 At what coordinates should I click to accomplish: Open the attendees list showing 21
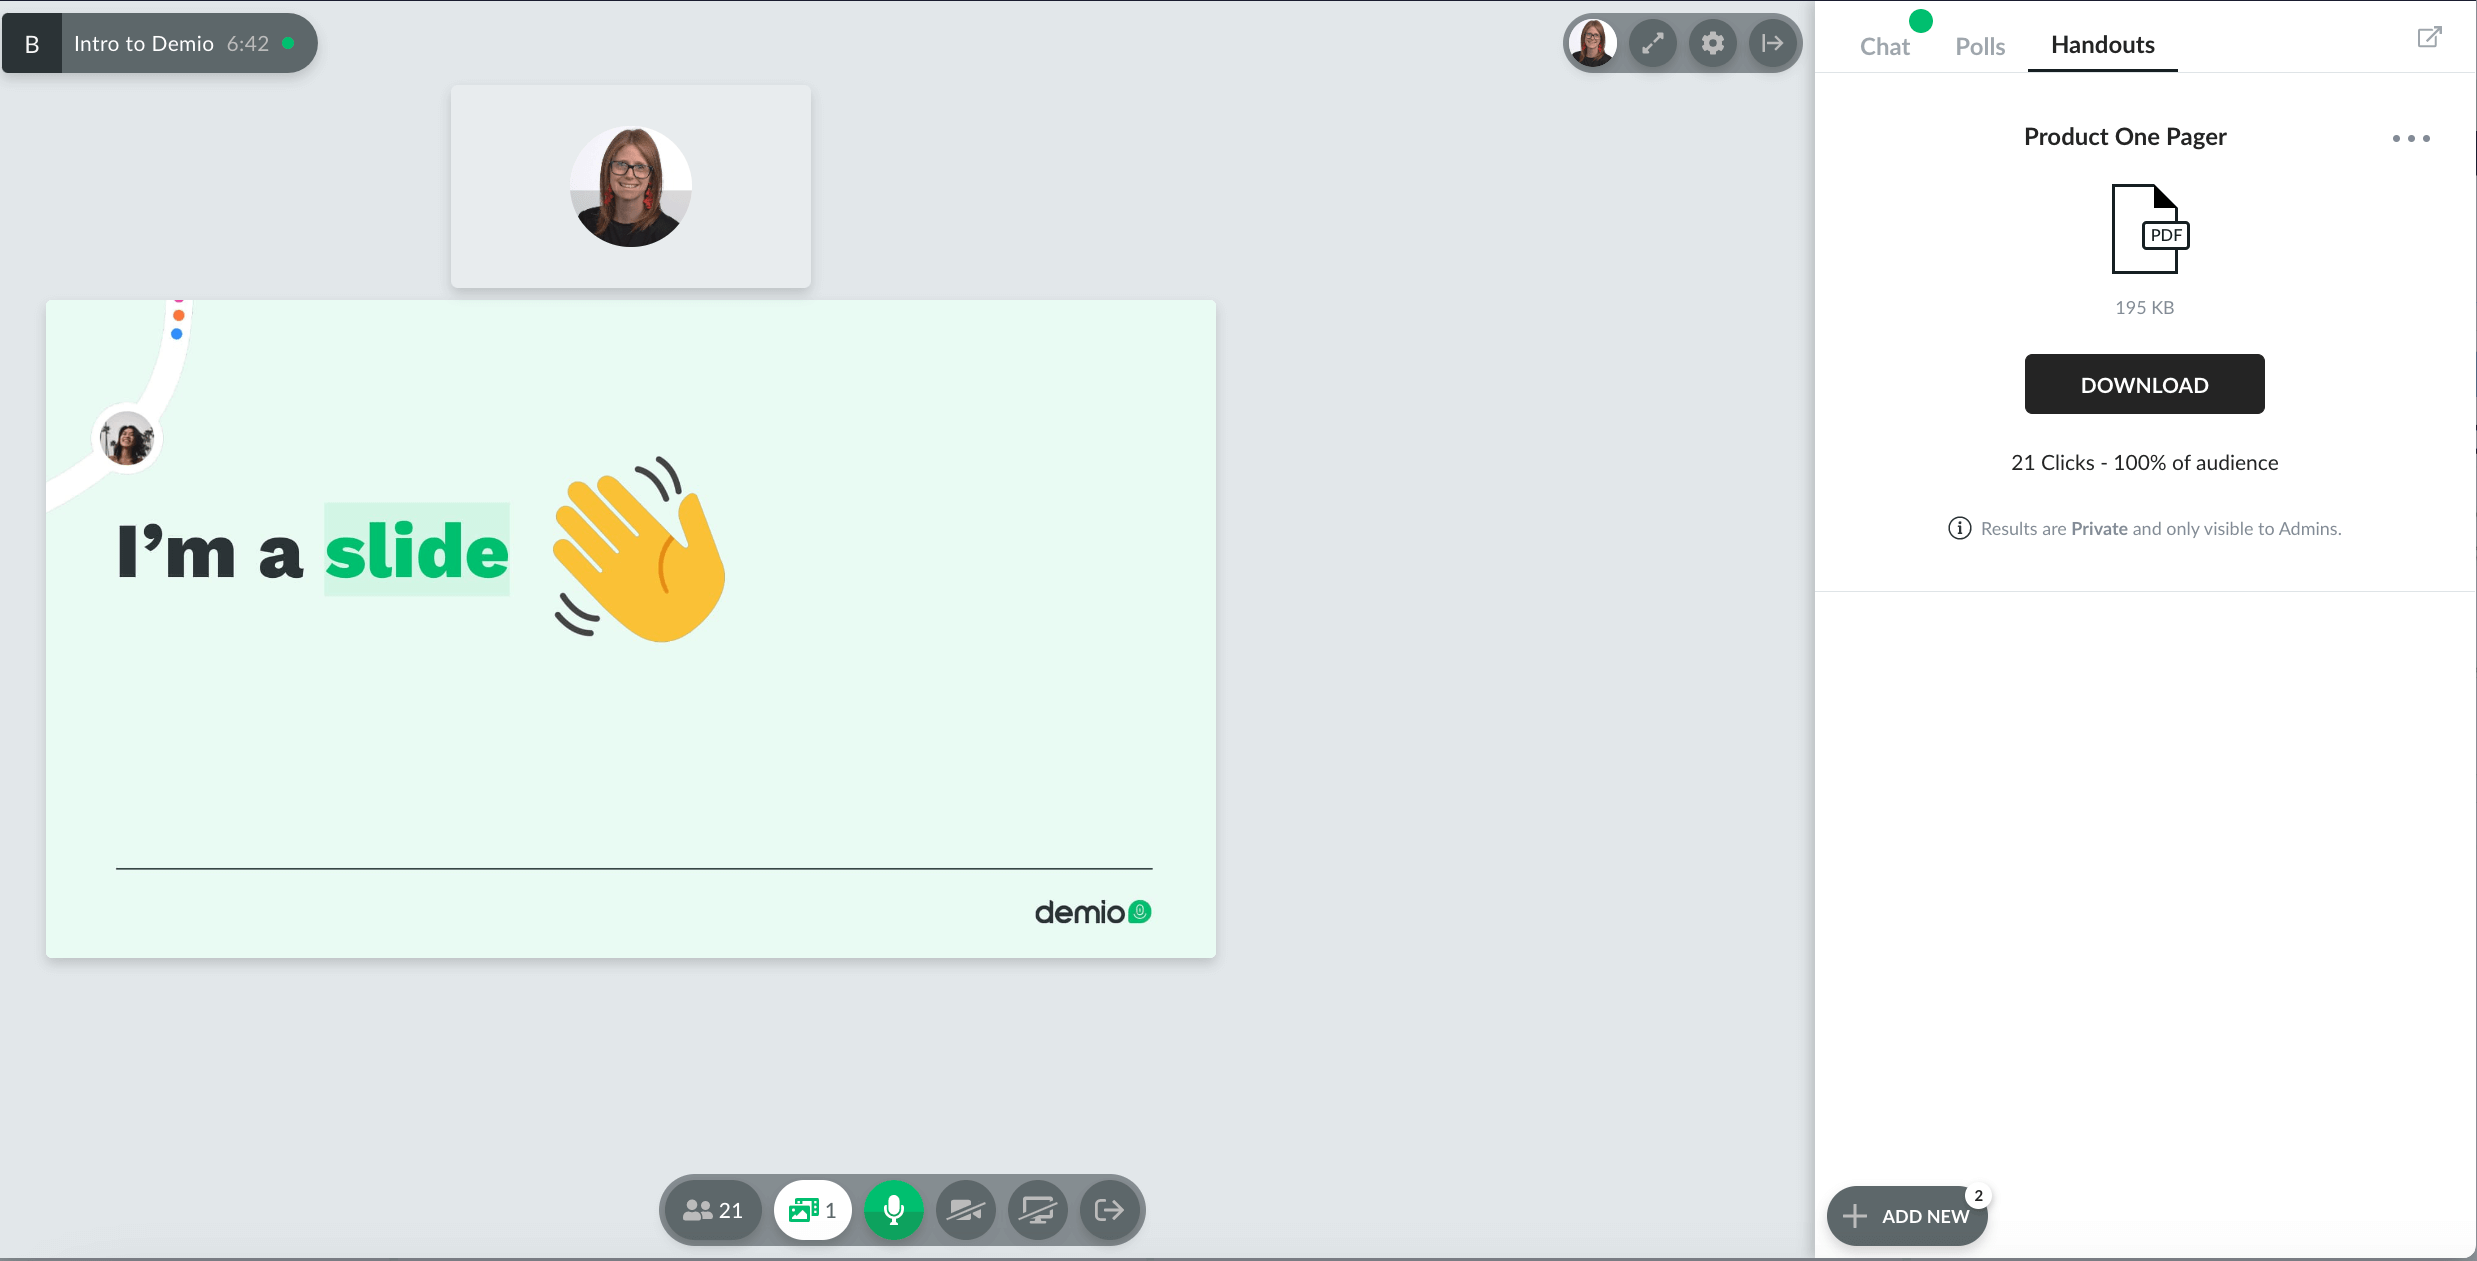[713, 1210]
